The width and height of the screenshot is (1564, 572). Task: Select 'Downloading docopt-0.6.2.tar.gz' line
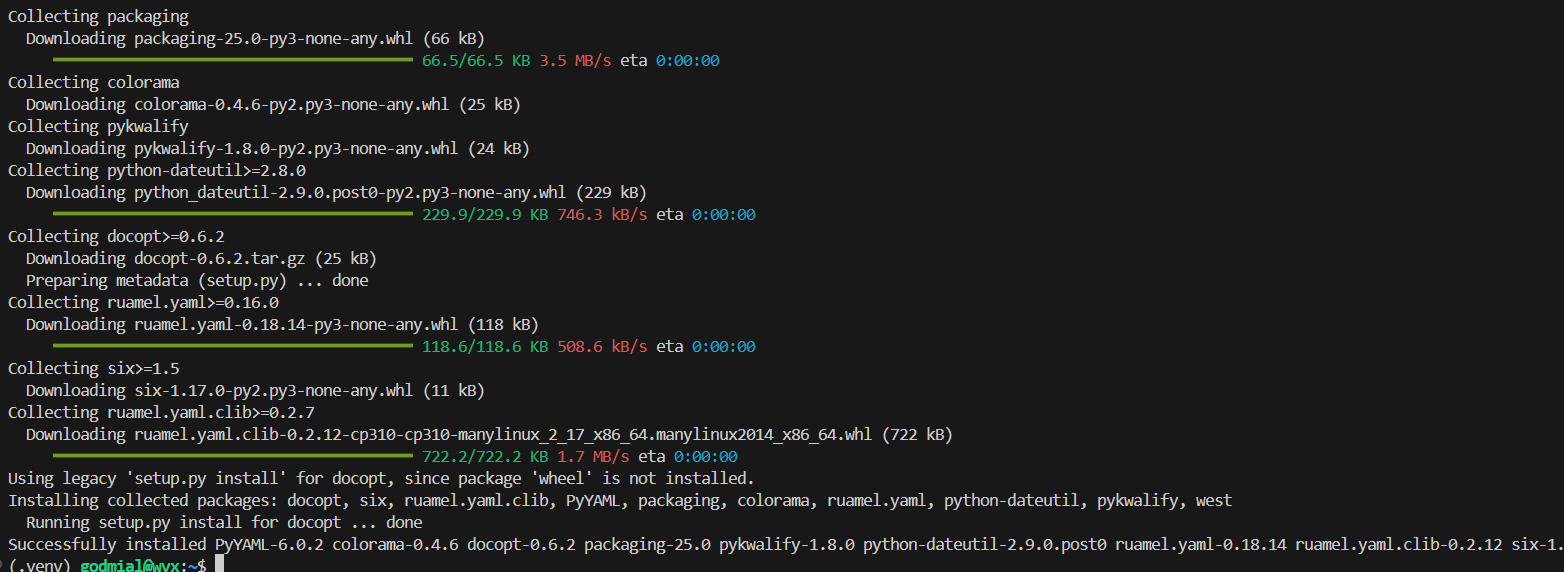point(201,259)
